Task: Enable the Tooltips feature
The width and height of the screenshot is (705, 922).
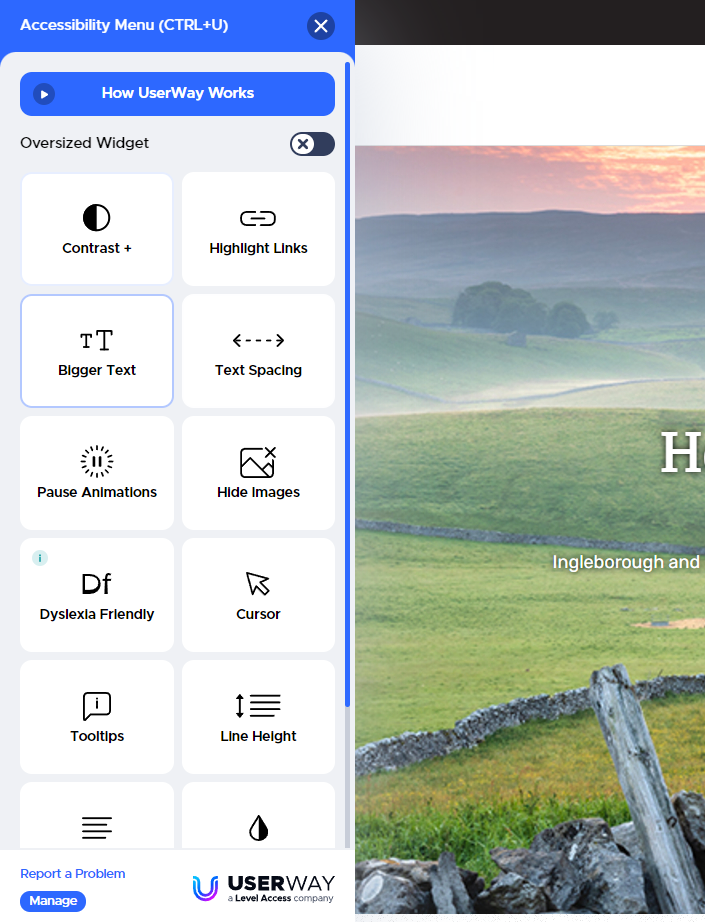Action: 97,717
